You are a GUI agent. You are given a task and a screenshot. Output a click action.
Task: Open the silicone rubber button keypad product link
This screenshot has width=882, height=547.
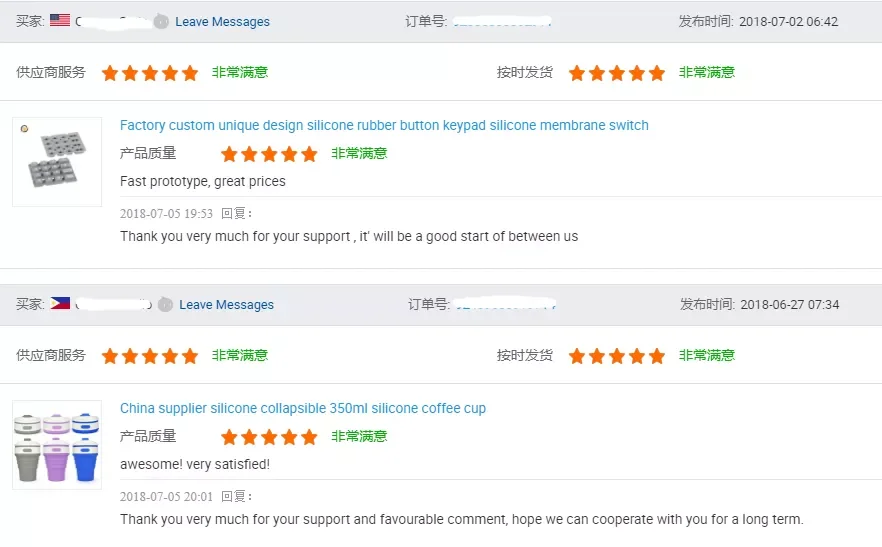pos(384,125)
